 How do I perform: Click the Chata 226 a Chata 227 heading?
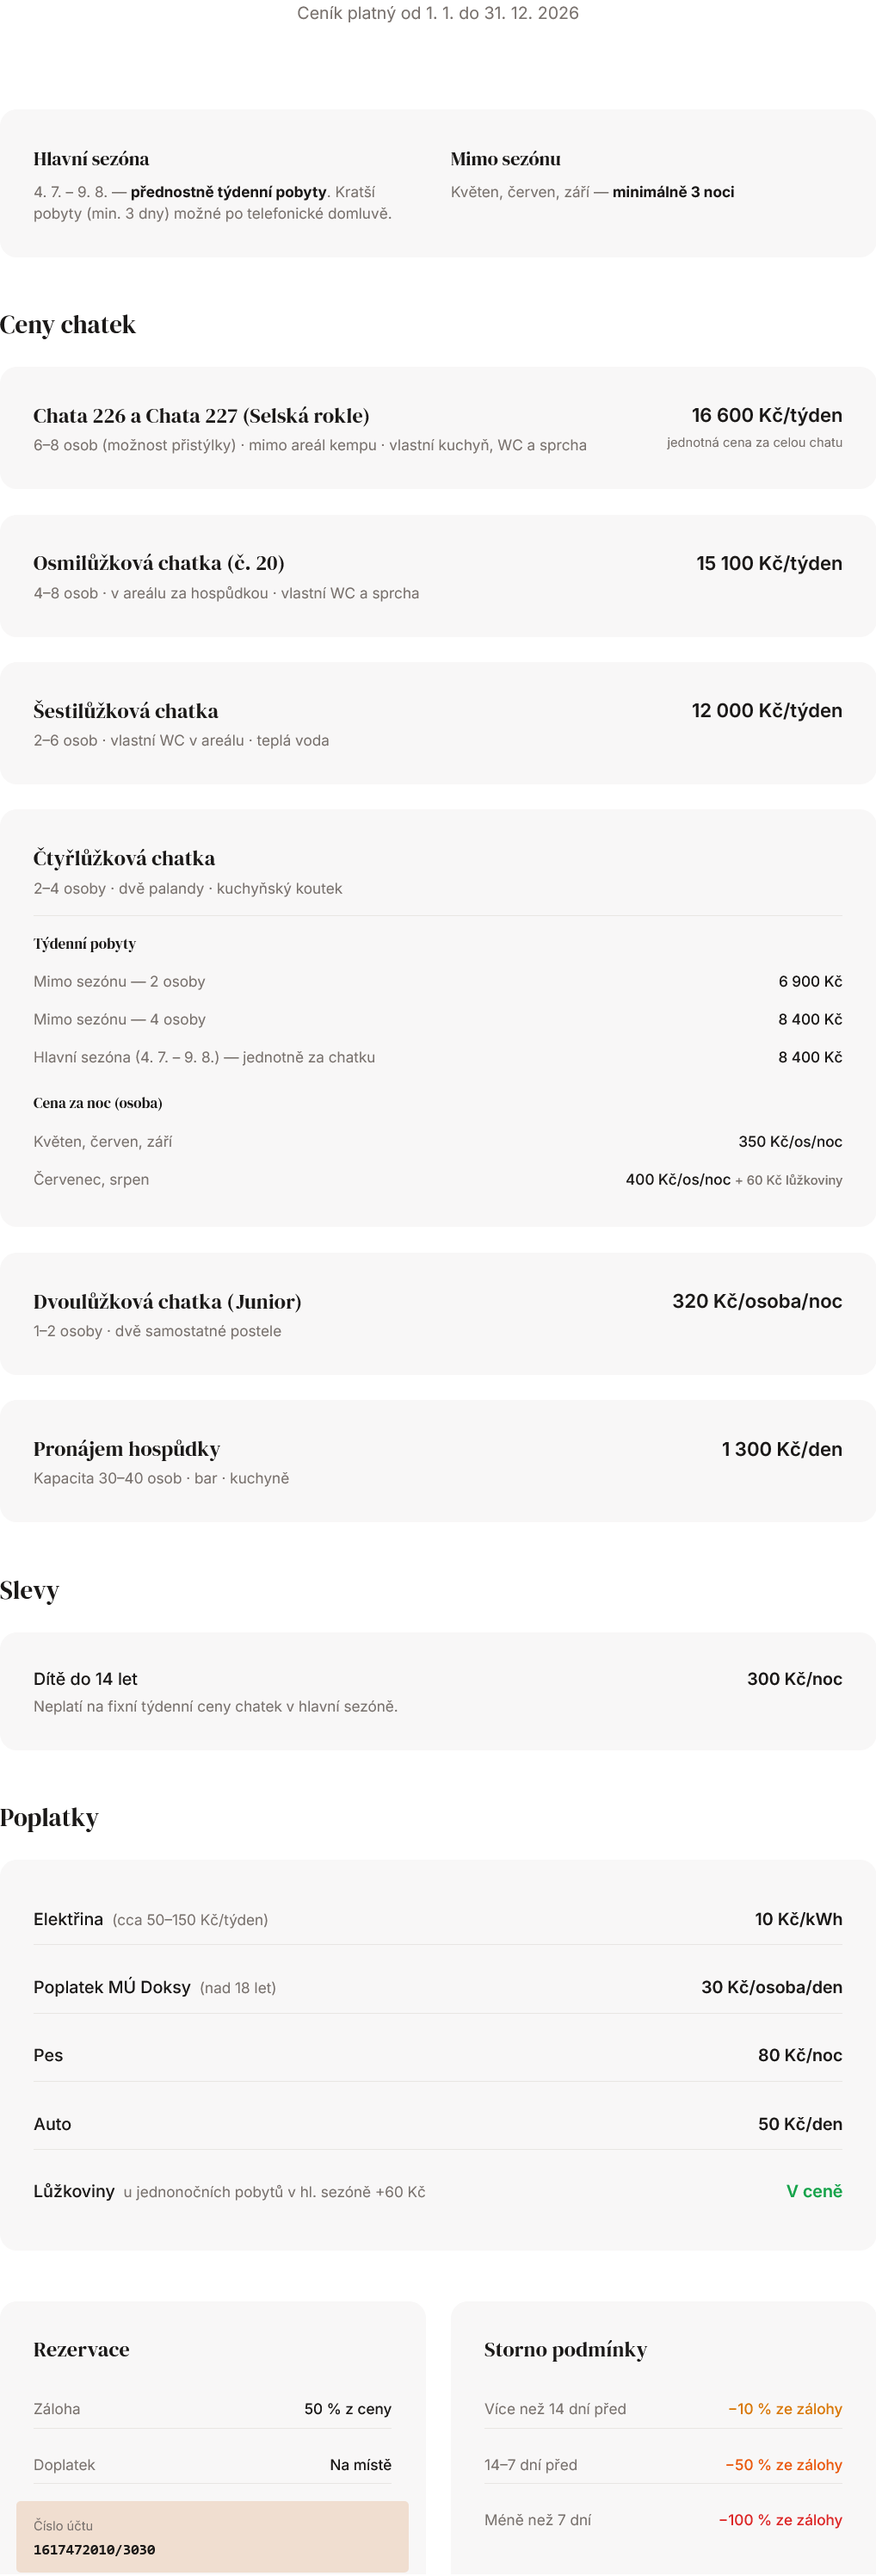point(201,415)
